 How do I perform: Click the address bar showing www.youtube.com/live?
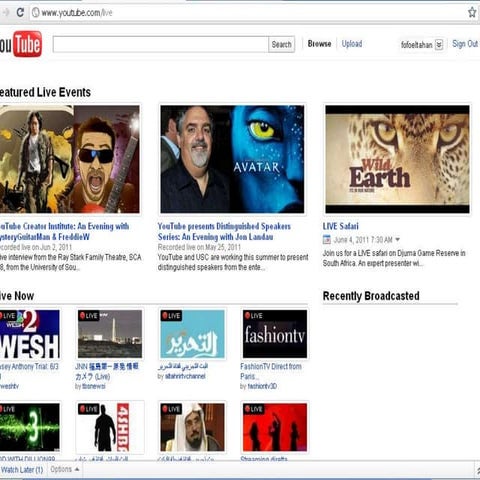[247, 13]
